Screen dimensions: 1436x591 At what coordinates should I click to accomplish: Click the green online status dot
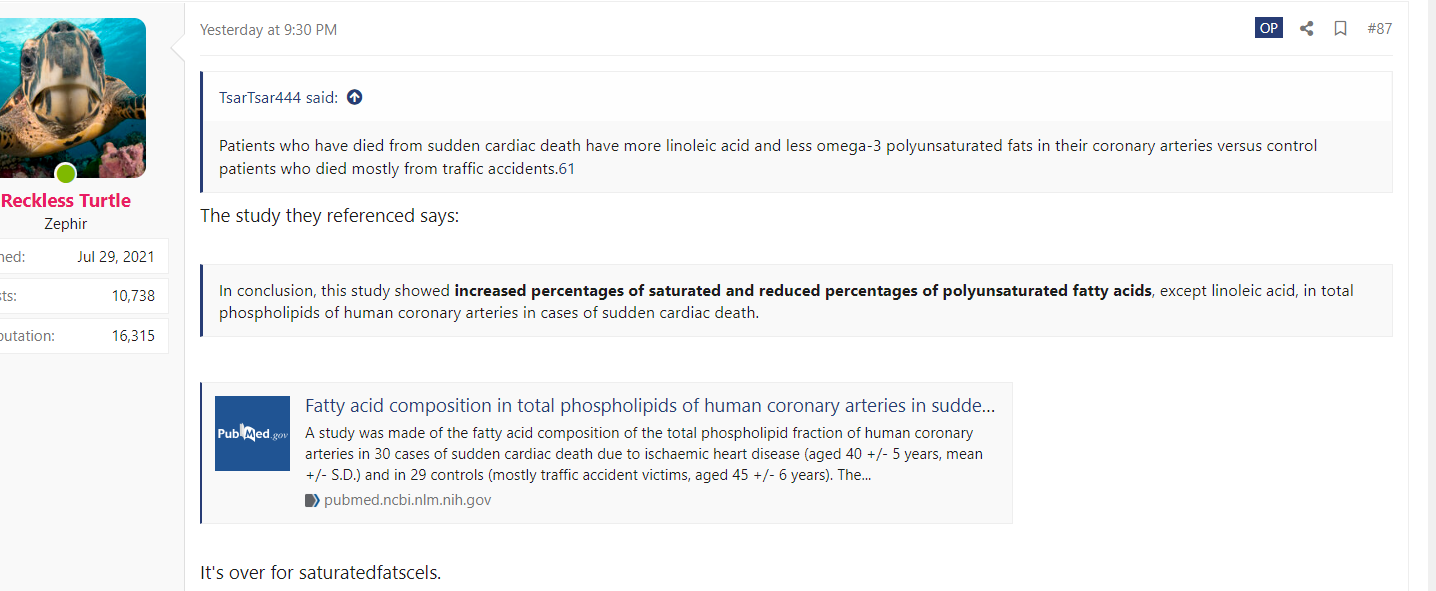[x=66, y=174]
